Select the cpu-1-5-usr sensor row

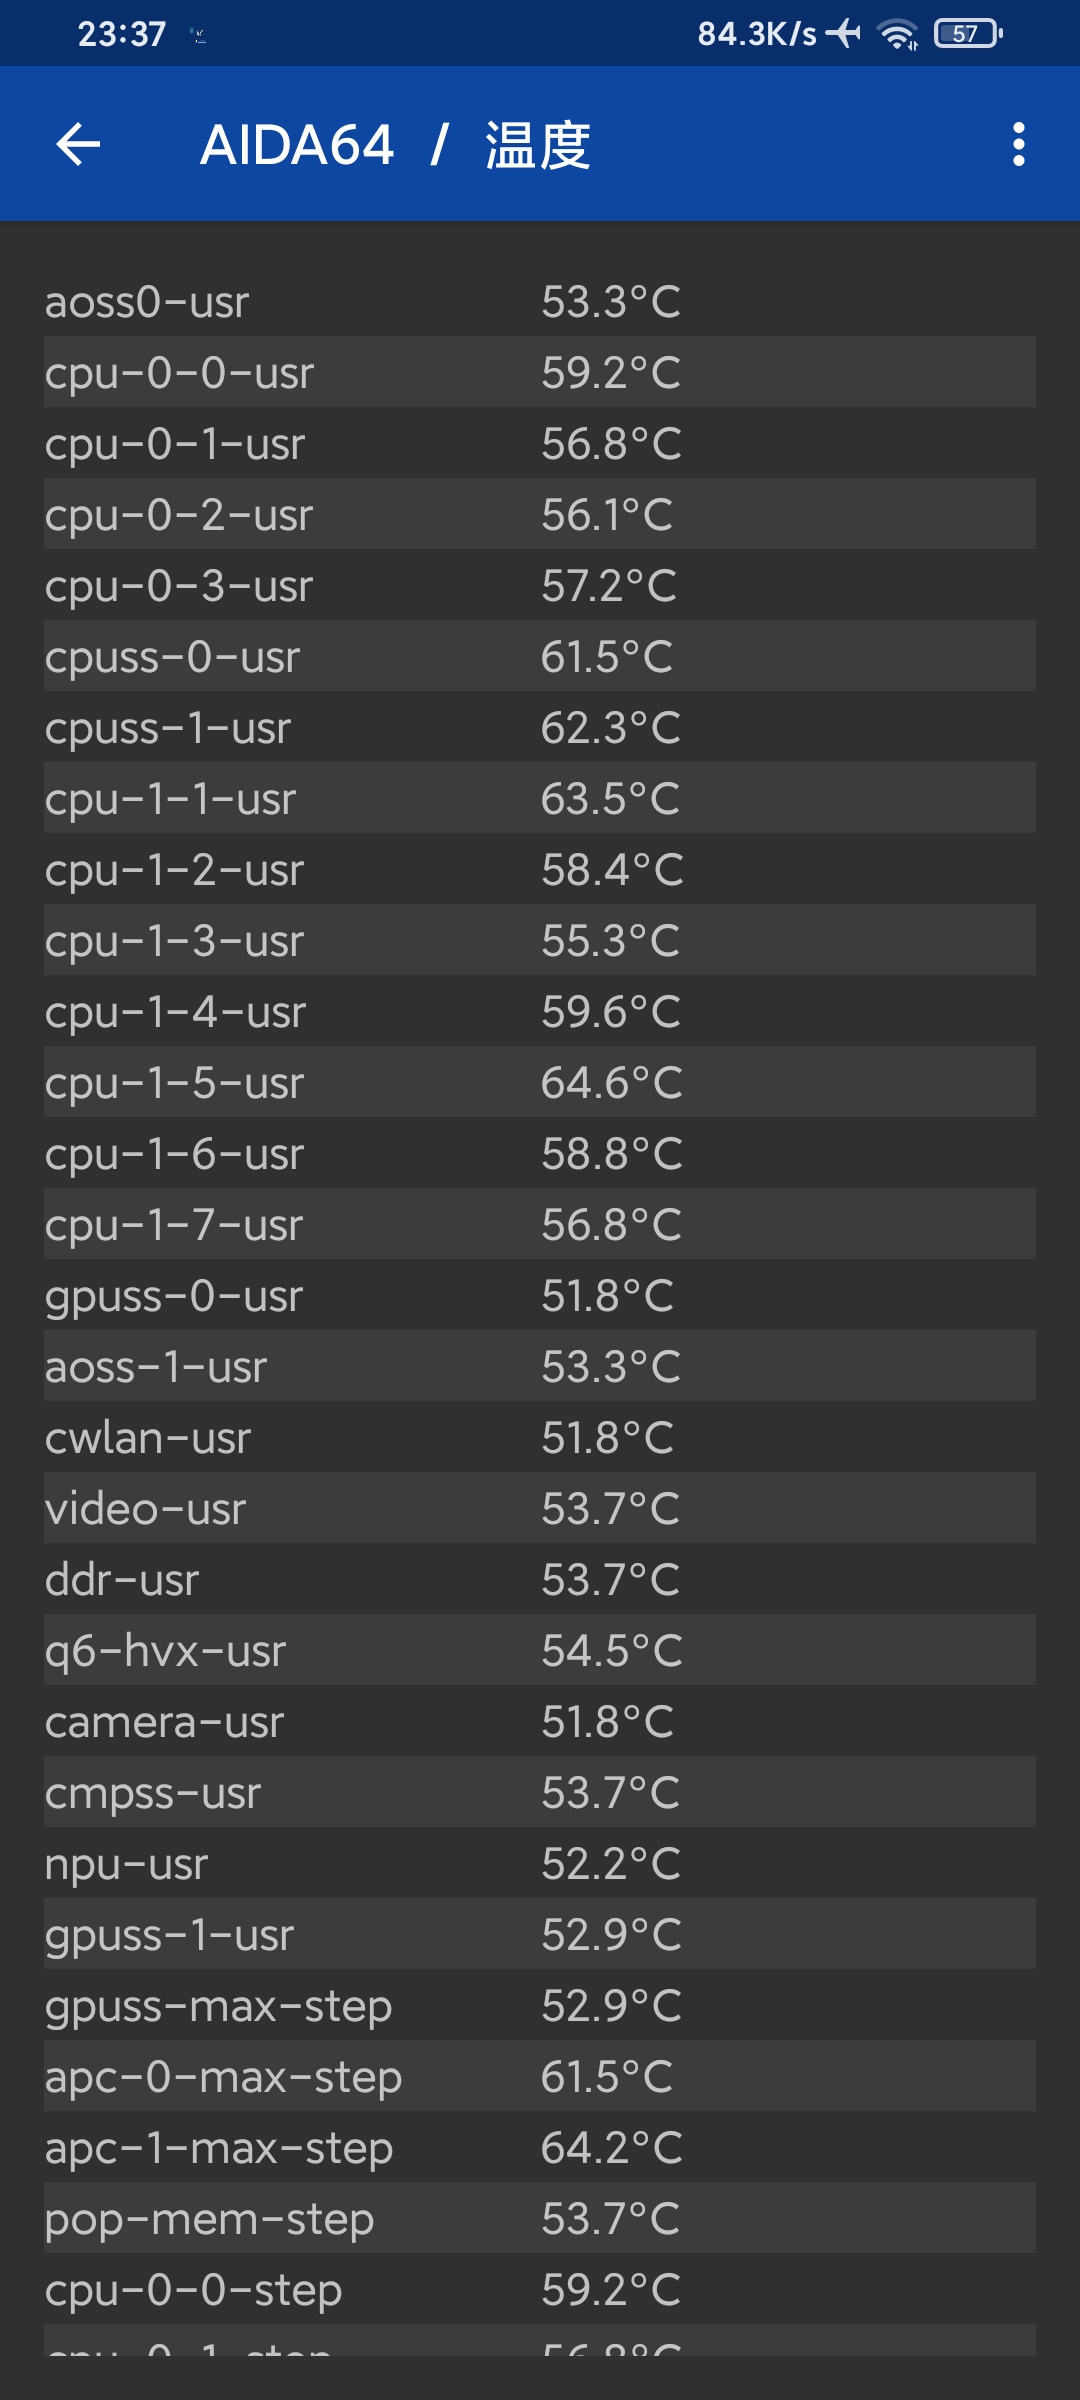(540, 1082)
